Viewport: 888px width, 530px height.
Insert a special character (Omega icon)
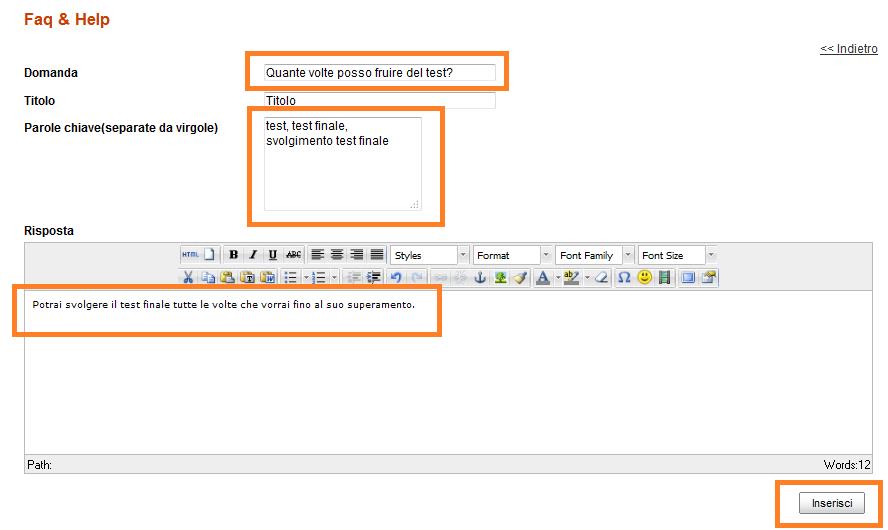click(624, 278)
